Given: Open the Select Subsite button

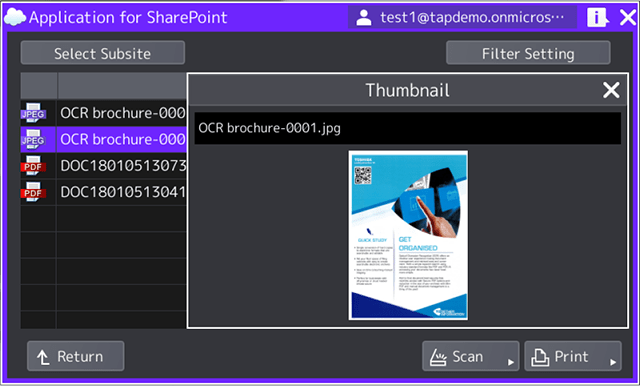Looking at the screenshot, I should point(103,53).
